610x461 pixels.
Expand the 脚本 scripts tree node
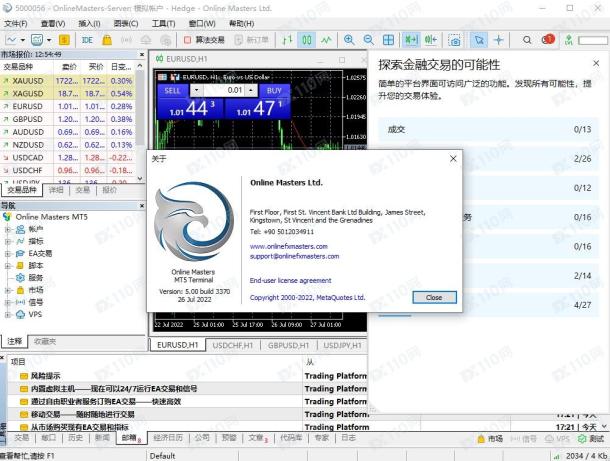[7, 266]
